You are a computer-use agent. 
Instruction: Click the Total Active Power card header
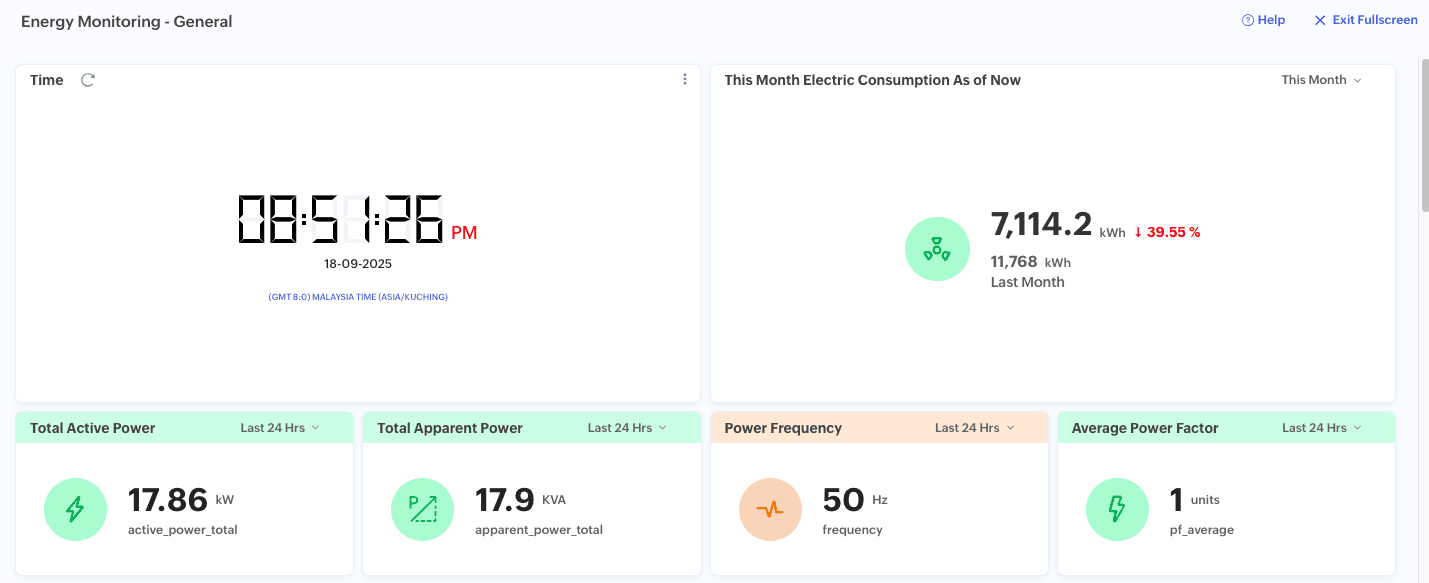[x=93, y=428]
